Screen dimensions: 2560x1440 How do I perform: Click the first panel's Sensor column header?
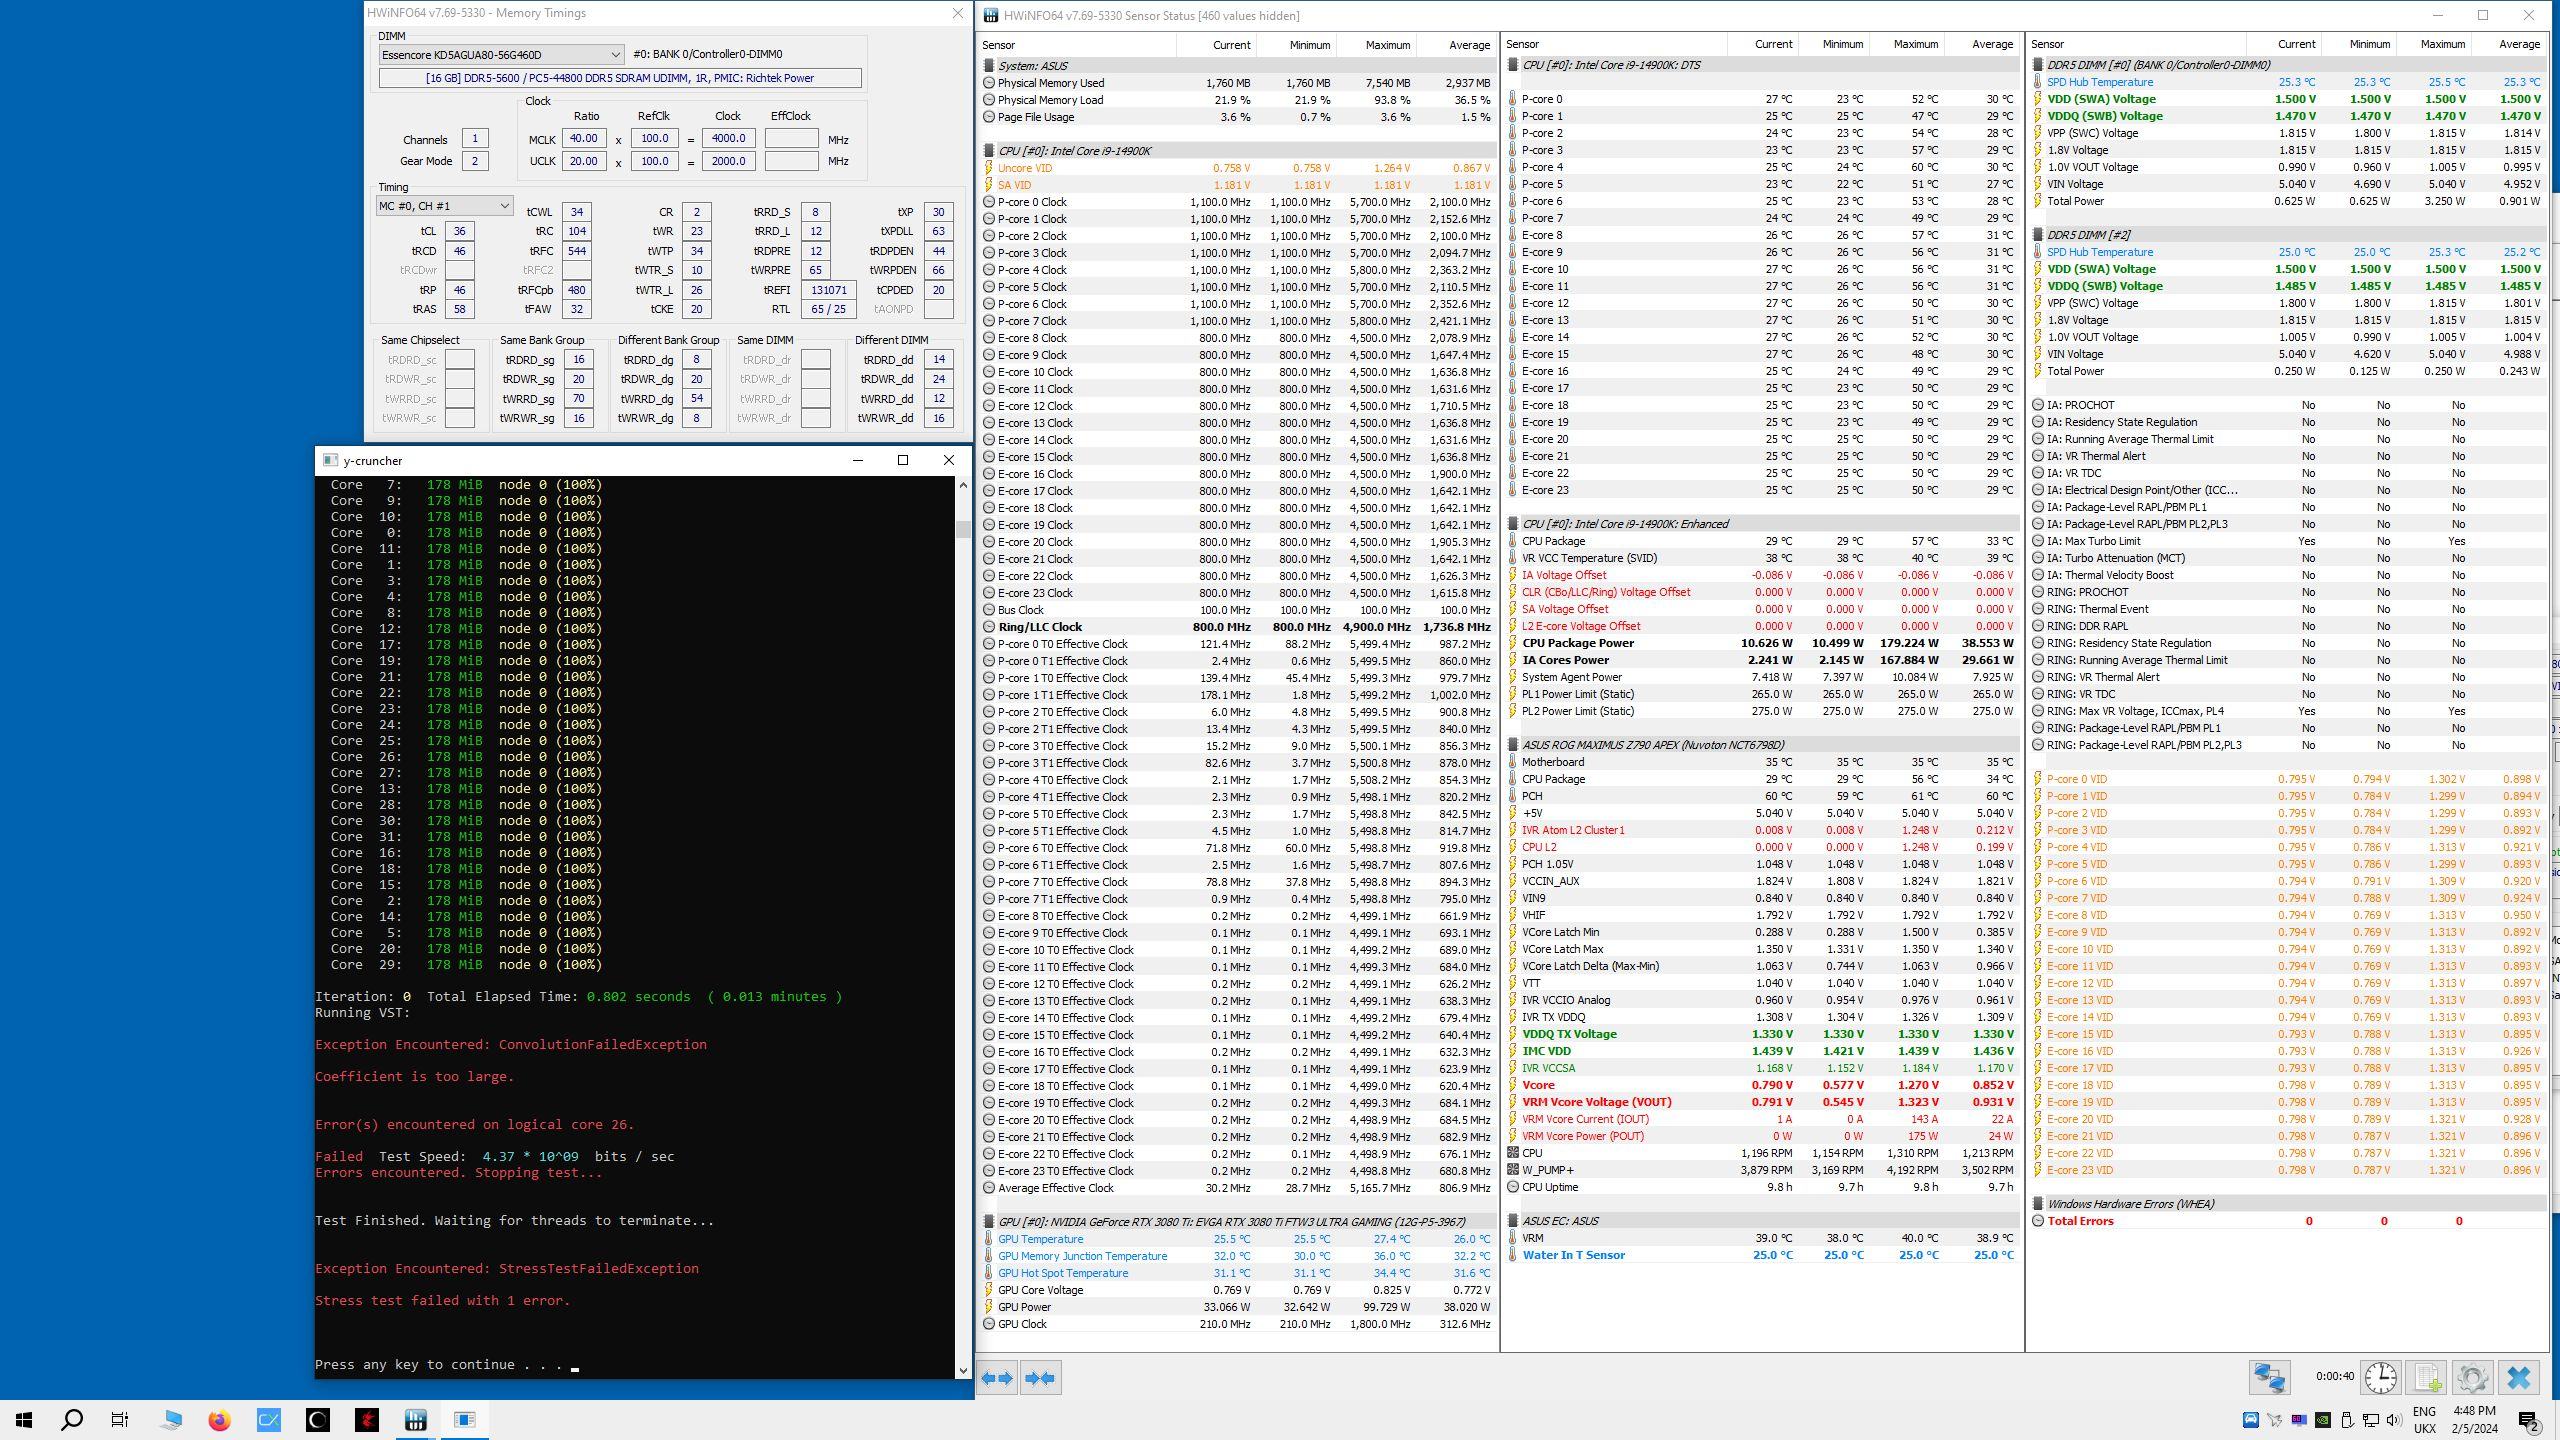tap(1077, 45)
